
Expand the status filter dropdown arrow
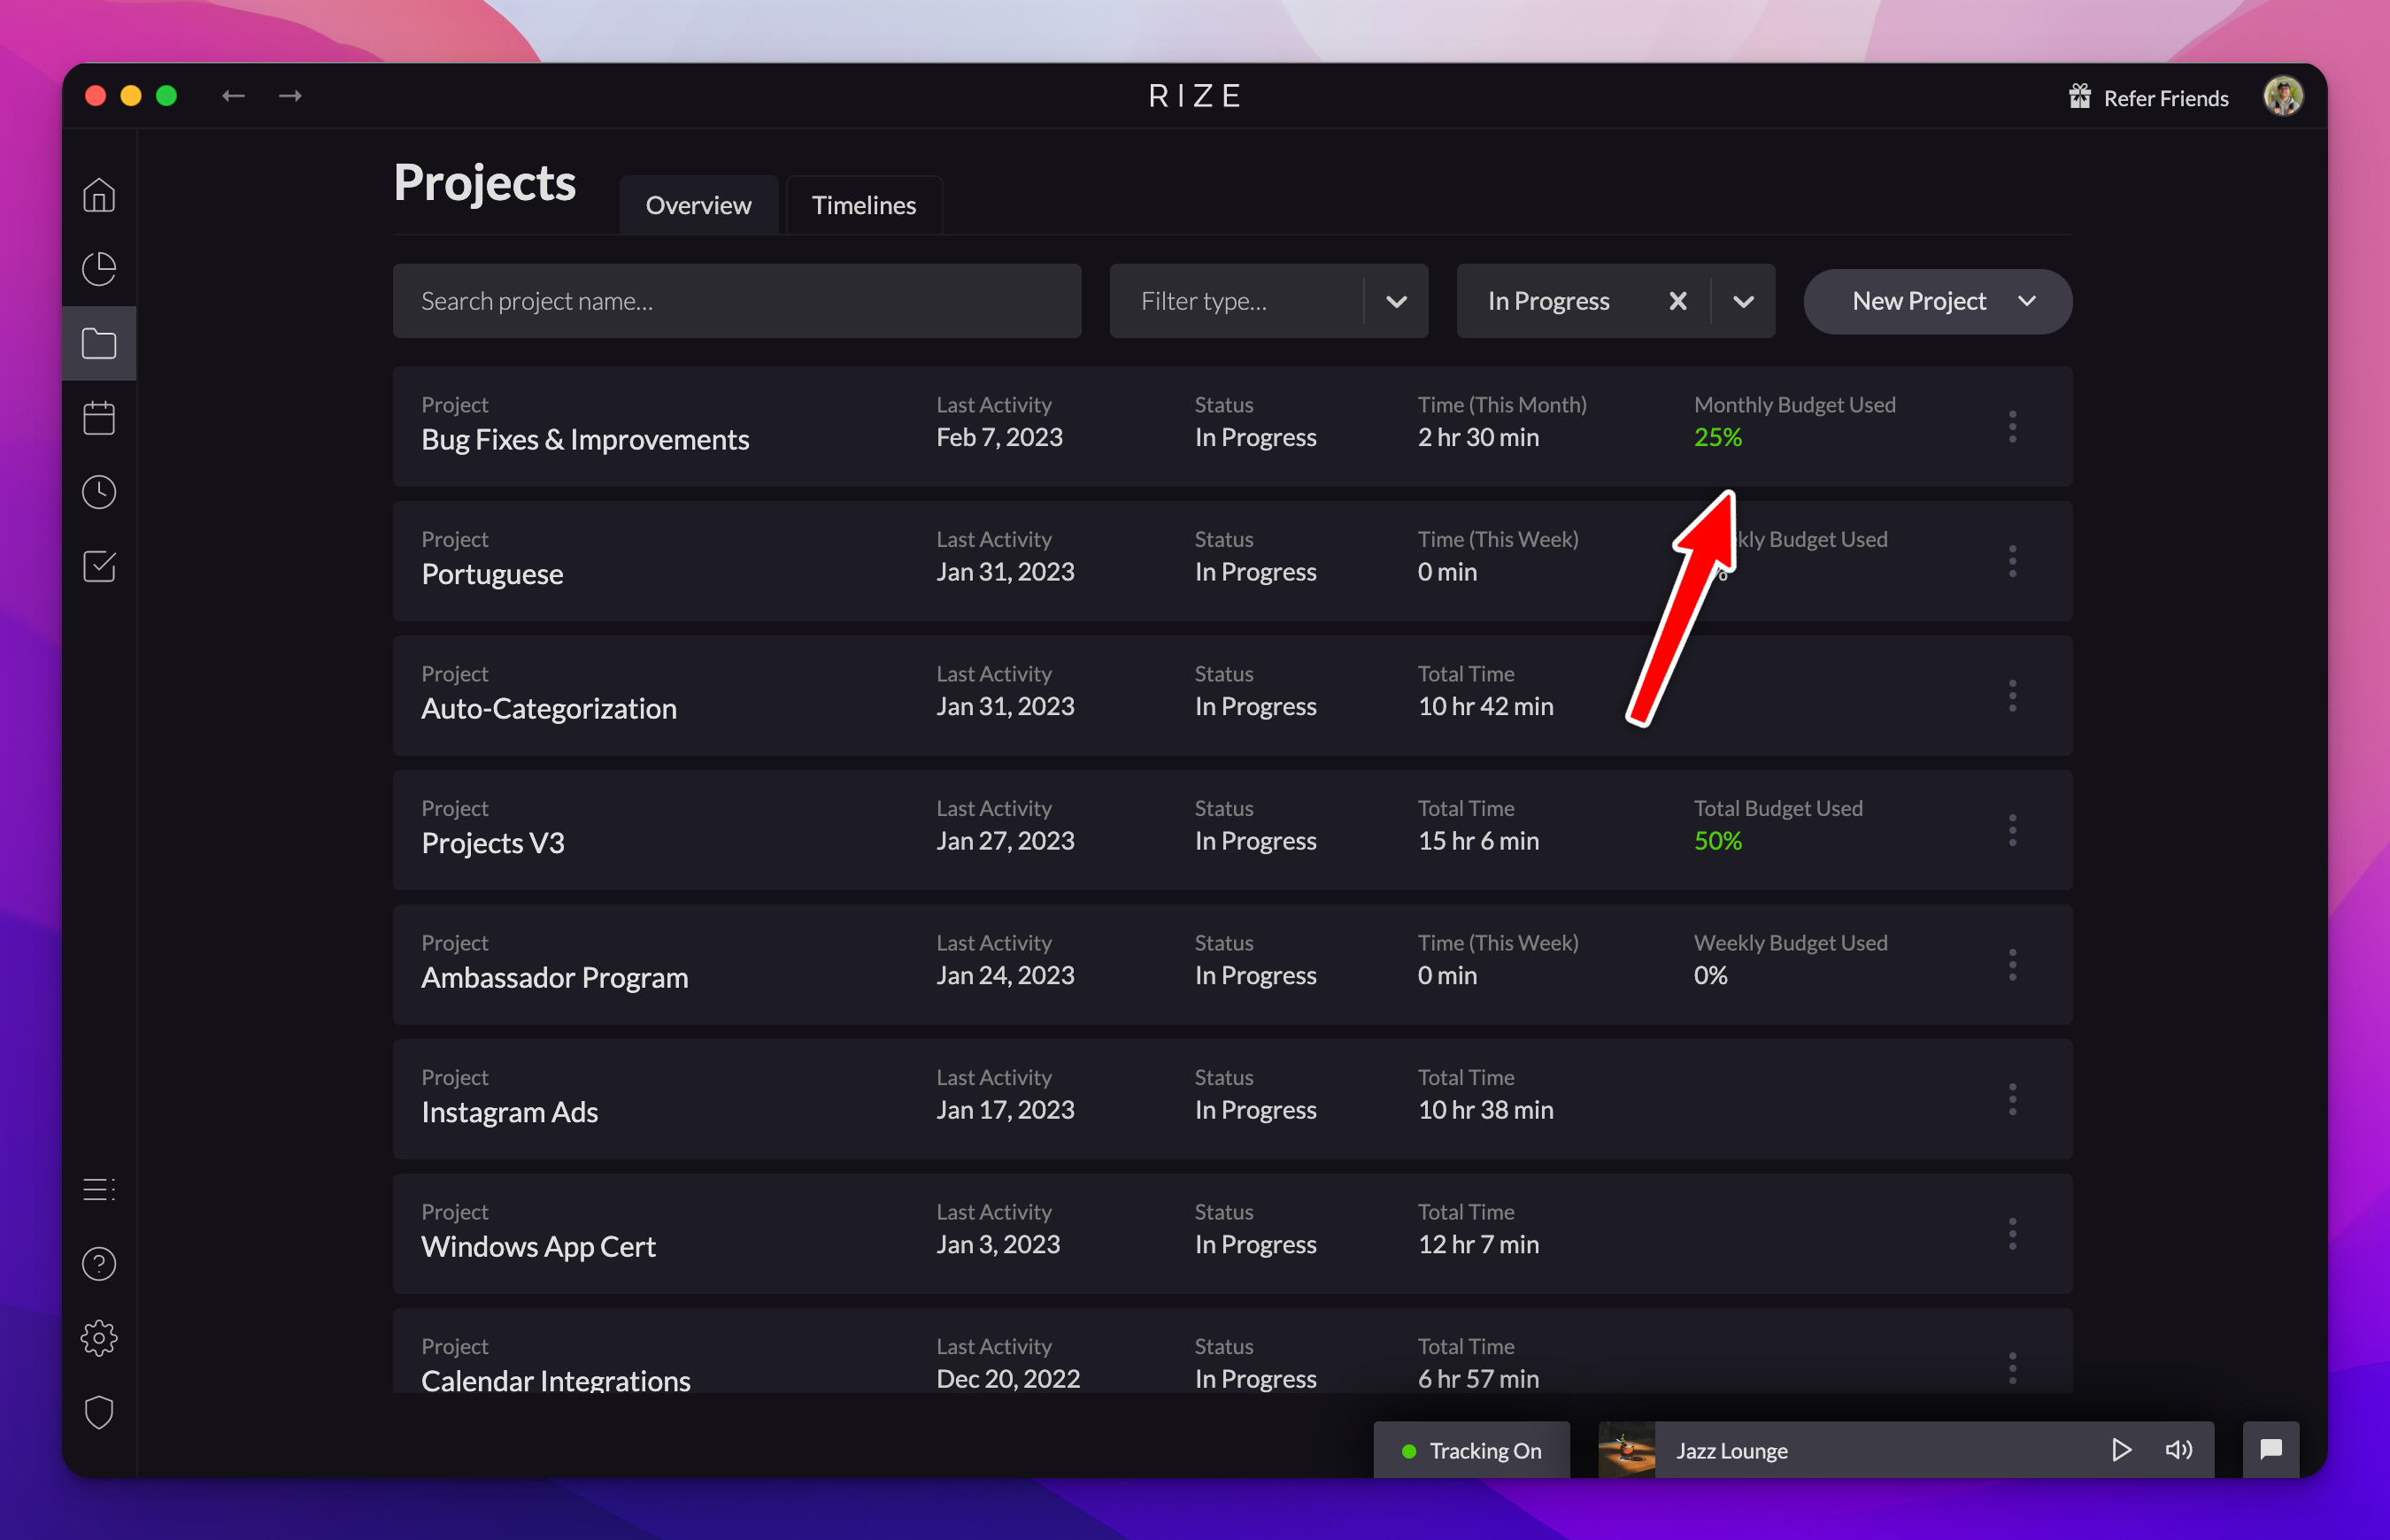[1743, 301]
